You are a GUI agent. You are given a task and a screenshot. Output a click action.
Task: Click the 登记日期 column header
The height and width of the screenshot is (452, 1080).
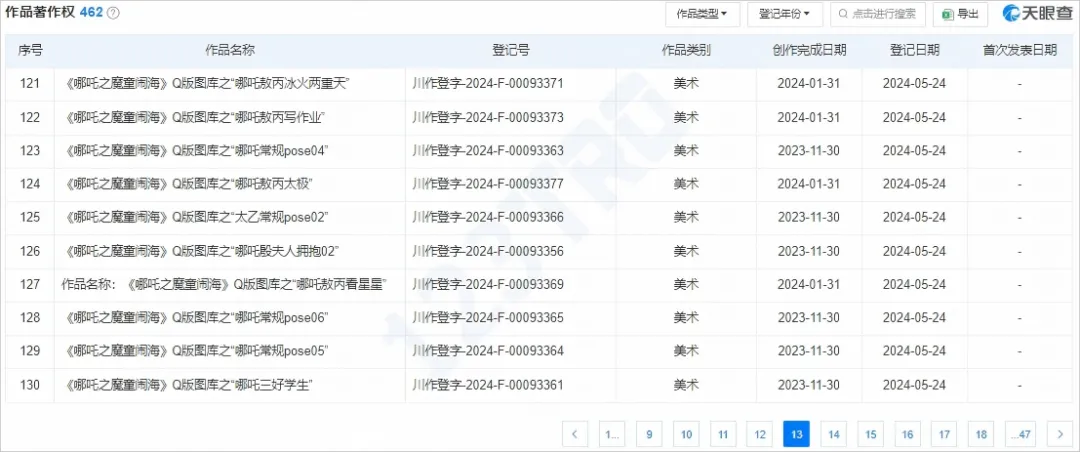[914, 50]
